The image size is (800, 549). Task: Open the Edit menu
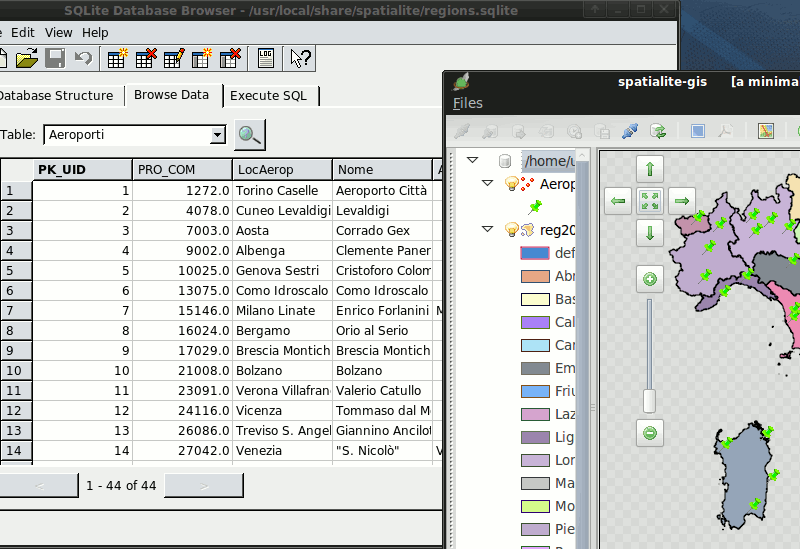23,33
